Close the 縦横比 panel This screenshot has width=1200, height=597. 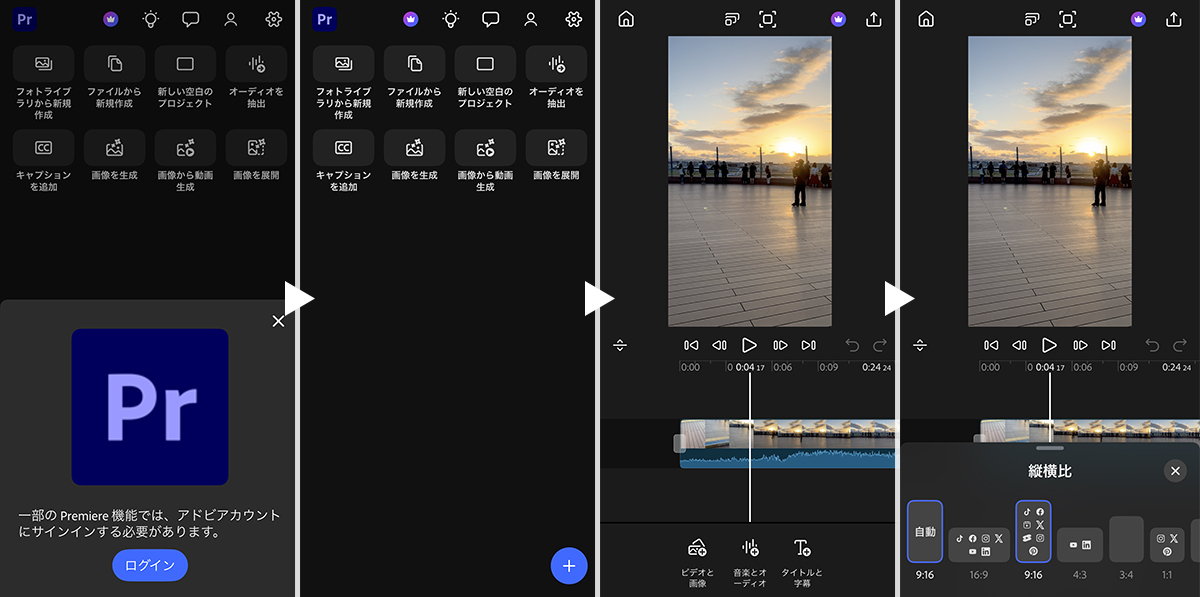tap(1175, 471)
